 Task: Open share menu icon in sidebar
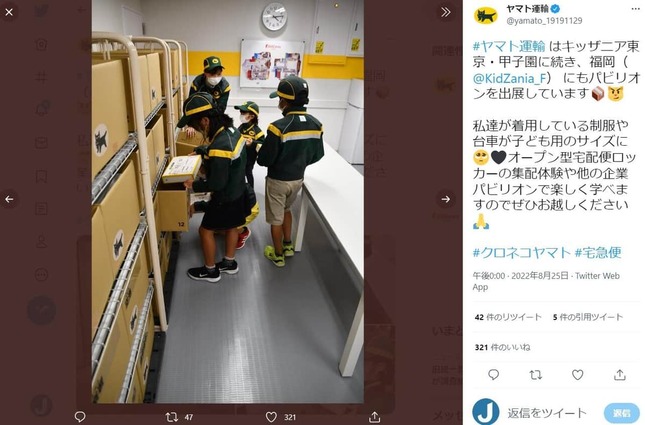point(620,374)
